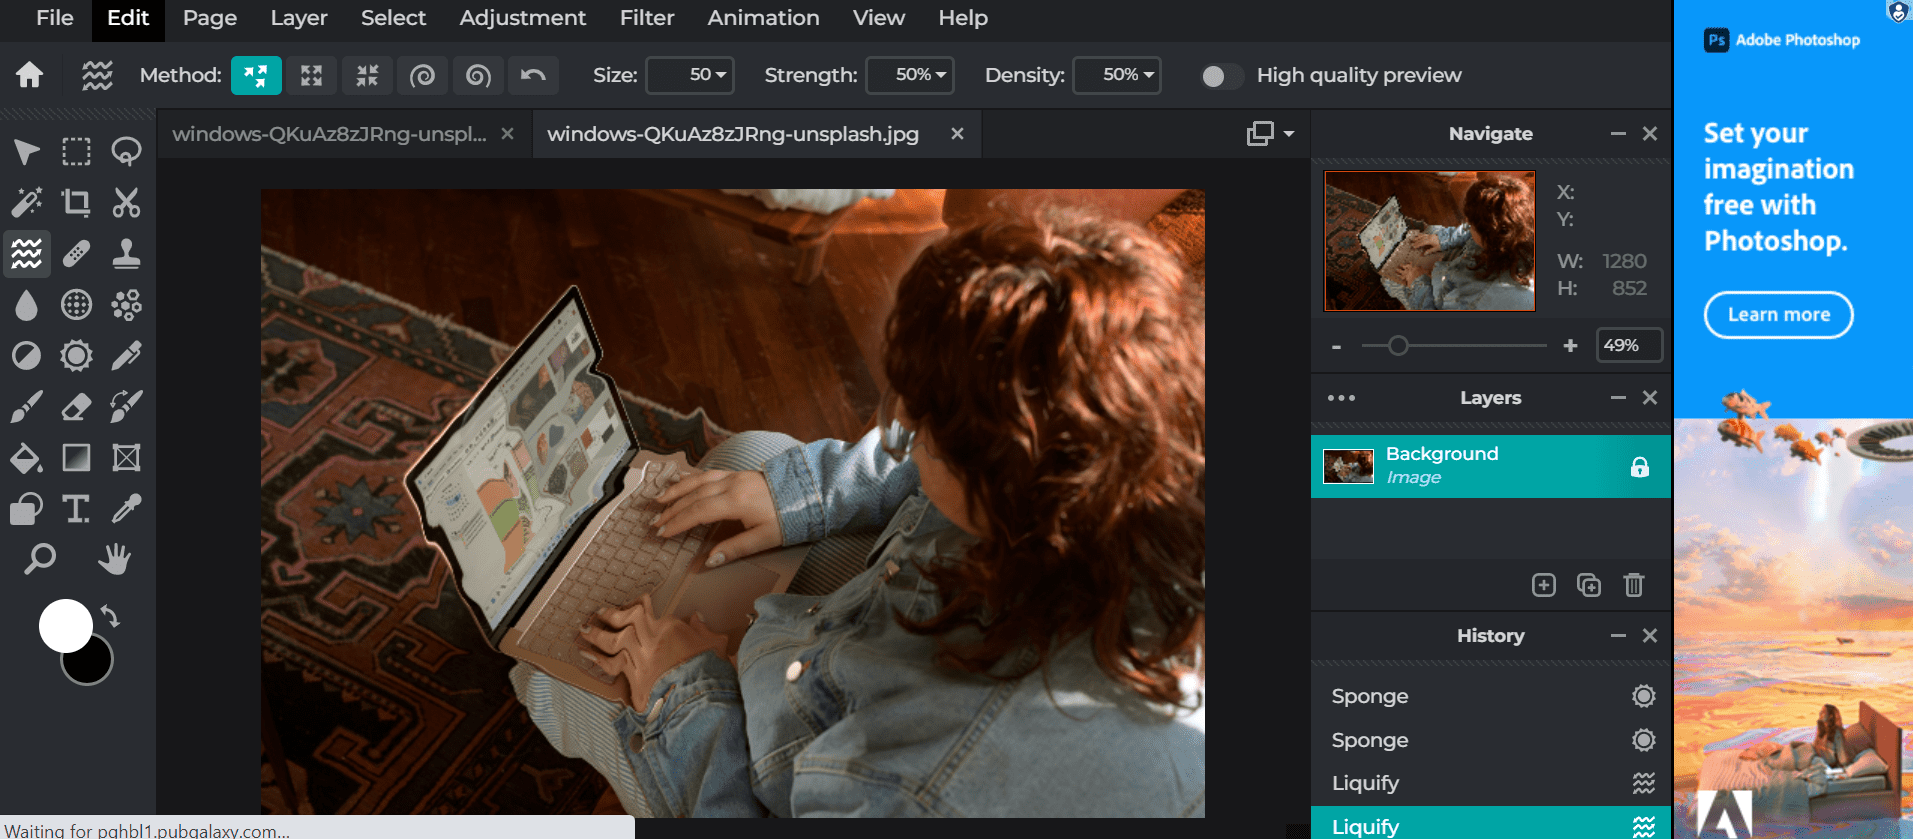
Task: Select the Sponge tool in toolbox
Action: [x=76, y=356]
